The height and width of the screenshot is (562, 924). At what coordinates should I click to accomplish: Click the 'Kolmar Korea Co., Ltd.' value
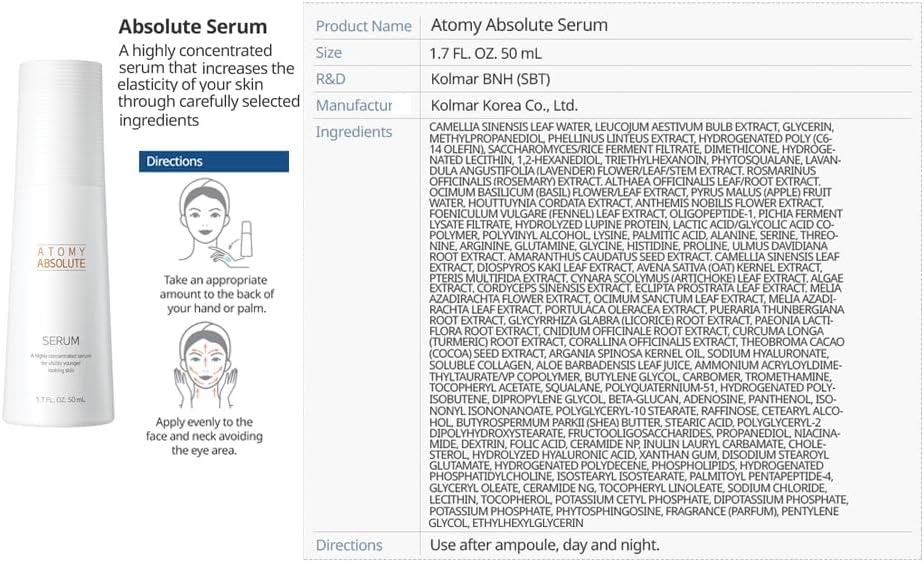(504, 106)
